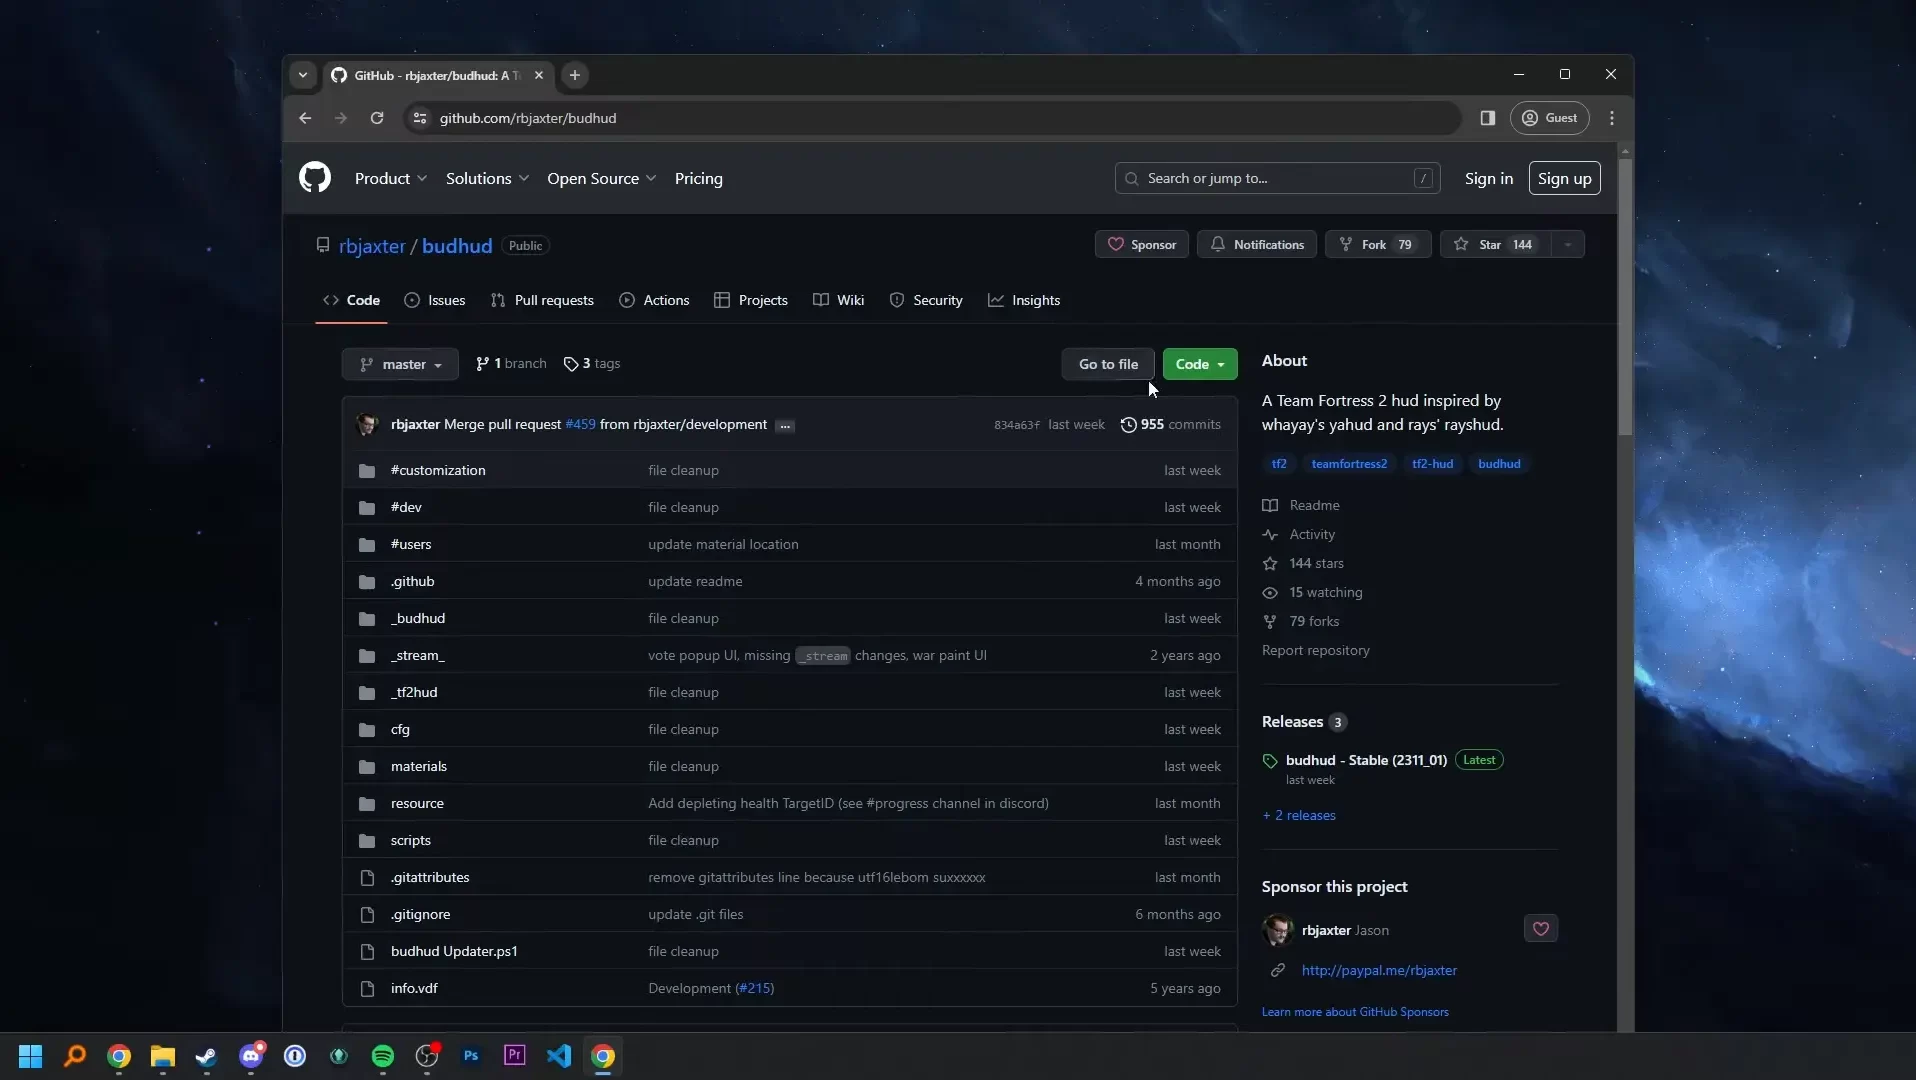Click the Sign in link
1916x1080 pixels.
click(x=1488, y=178)
